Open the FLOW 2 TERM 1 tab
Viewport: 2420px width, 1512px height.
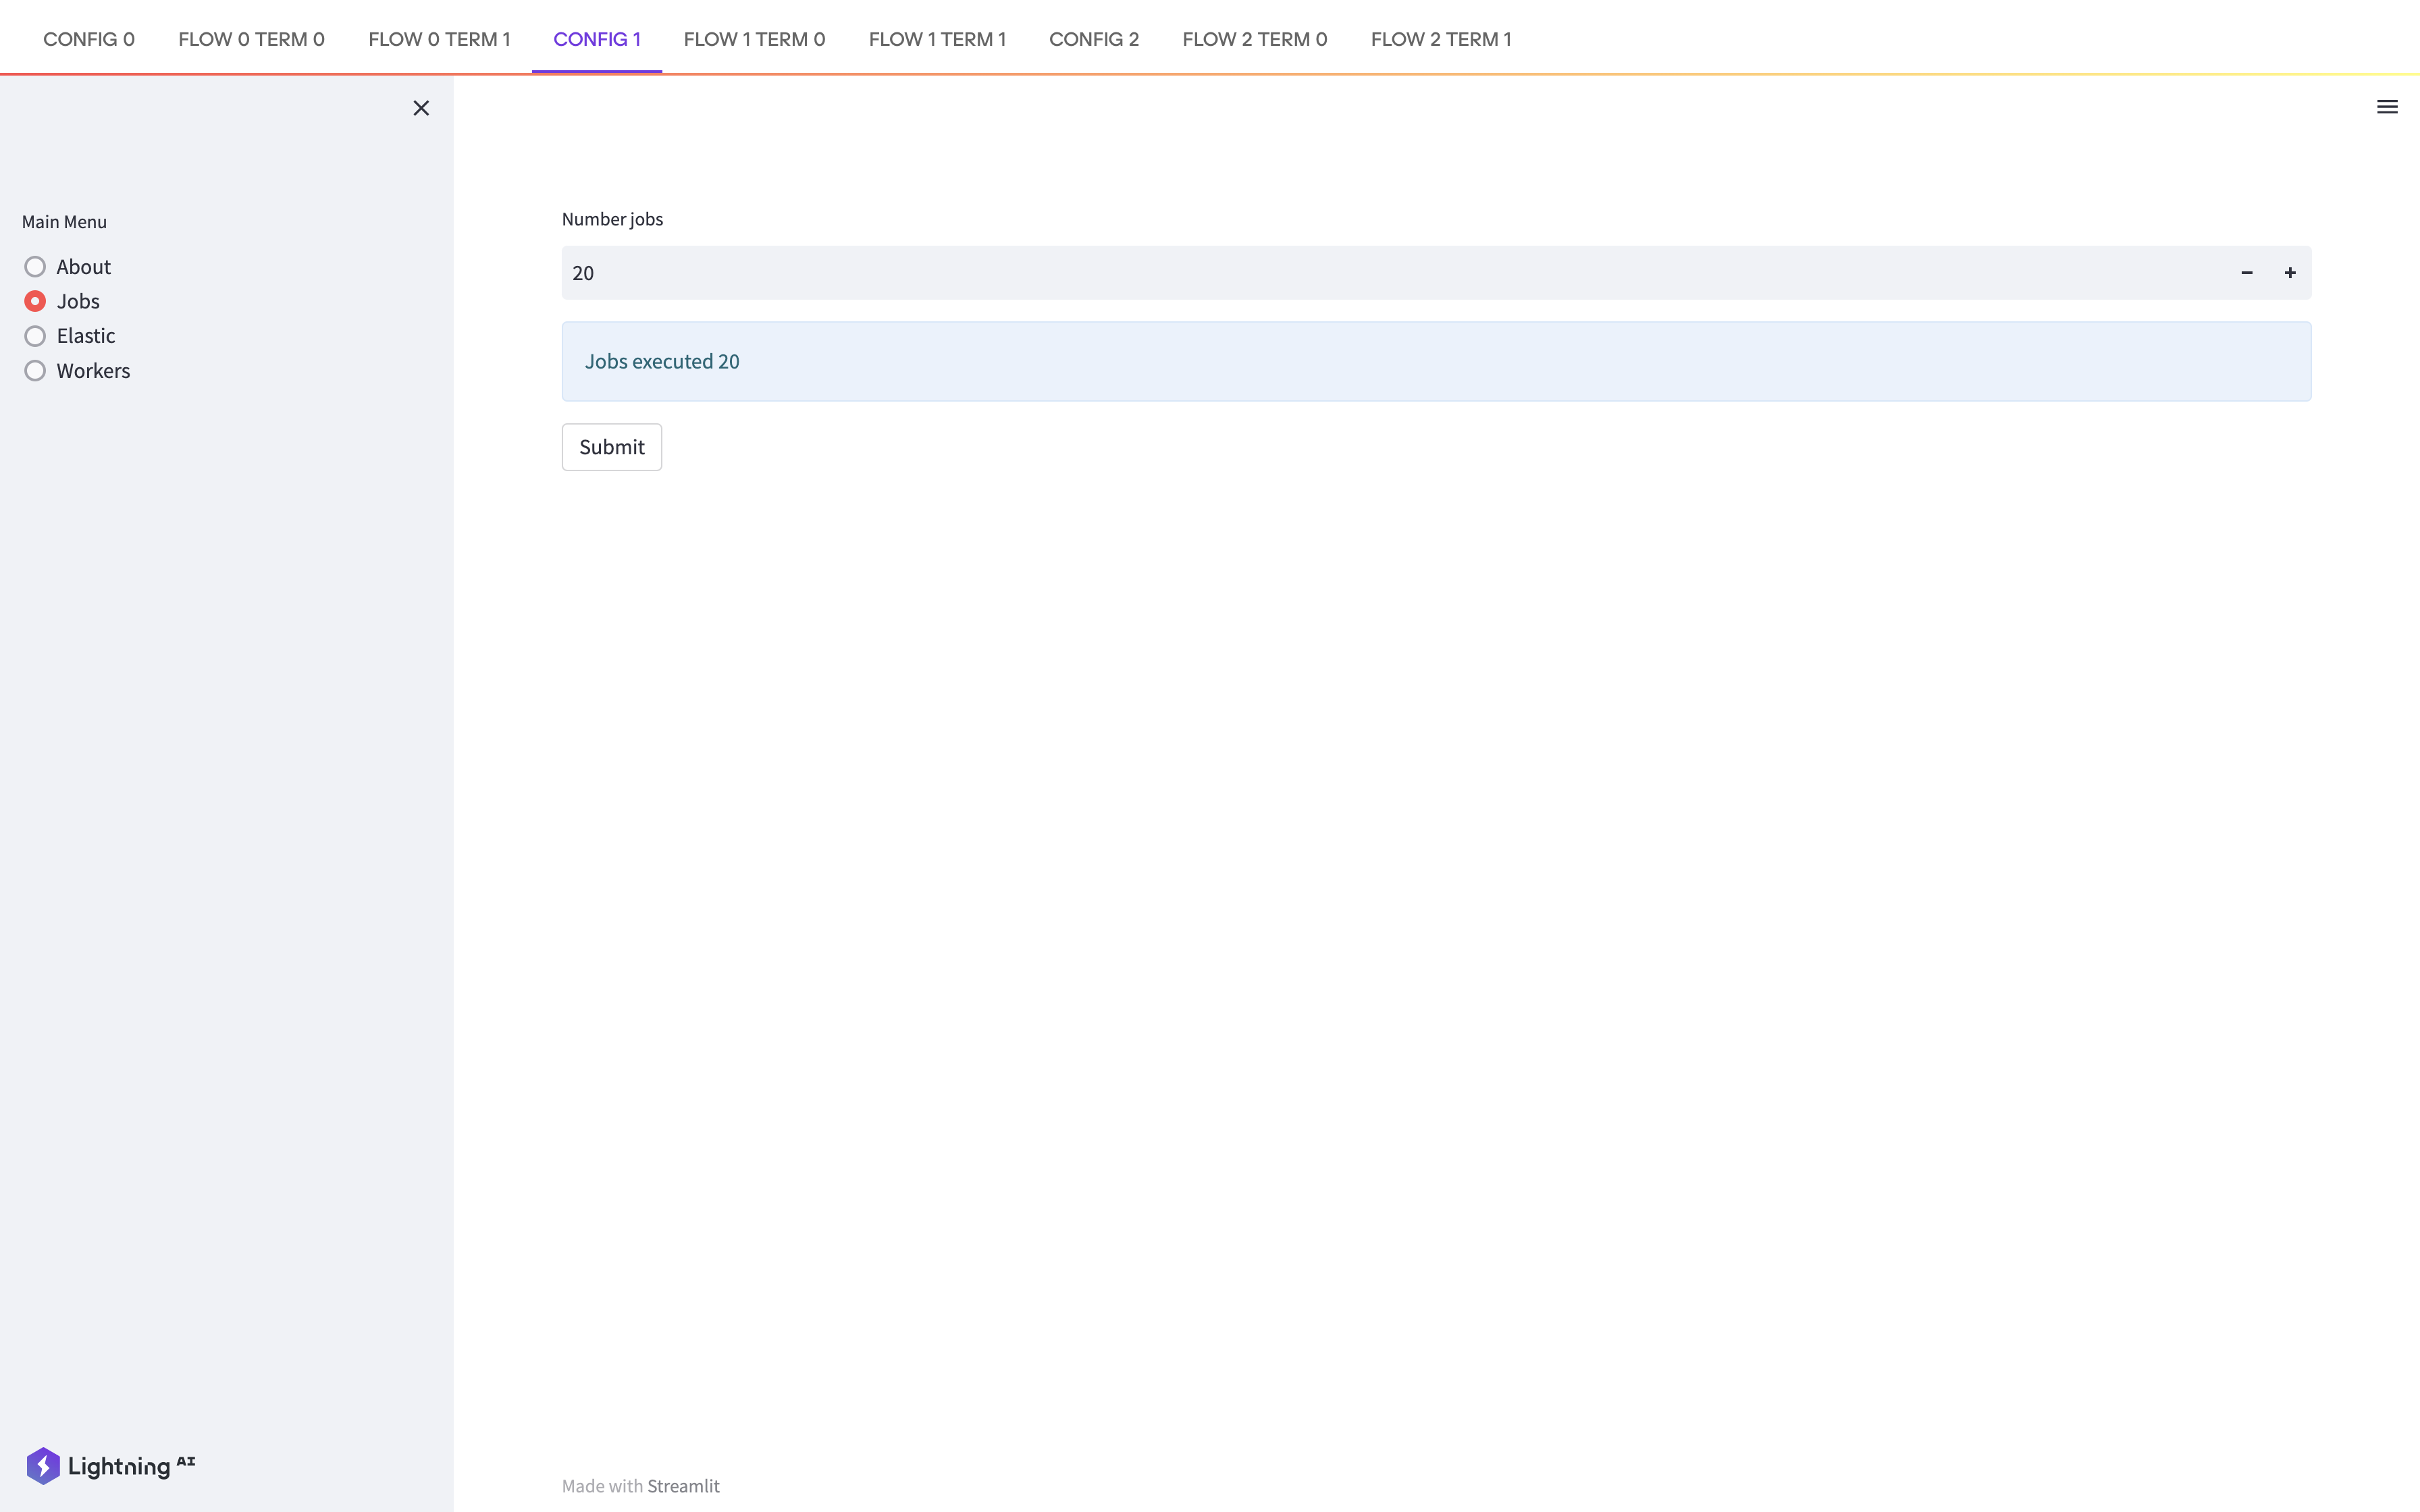click(x=1440, y=39)
